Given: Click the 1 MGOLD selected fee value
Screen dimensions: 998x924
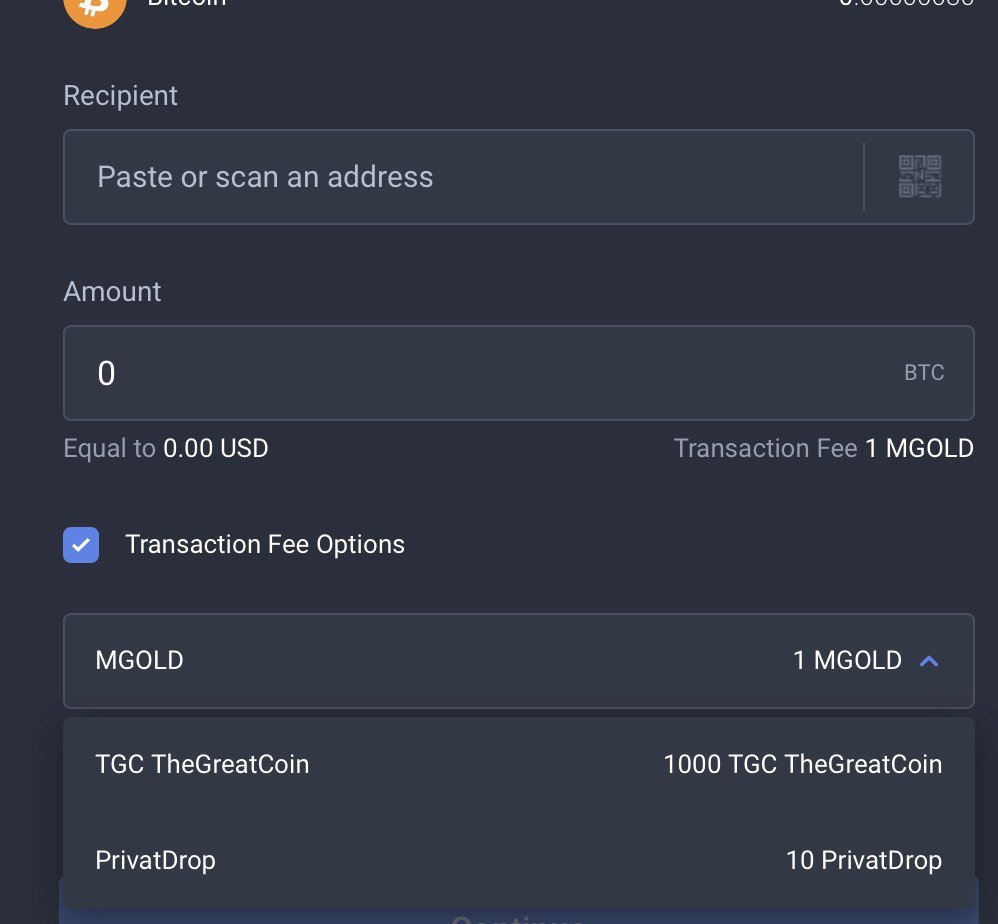Looking at the screenshot, I should (847, 661).
